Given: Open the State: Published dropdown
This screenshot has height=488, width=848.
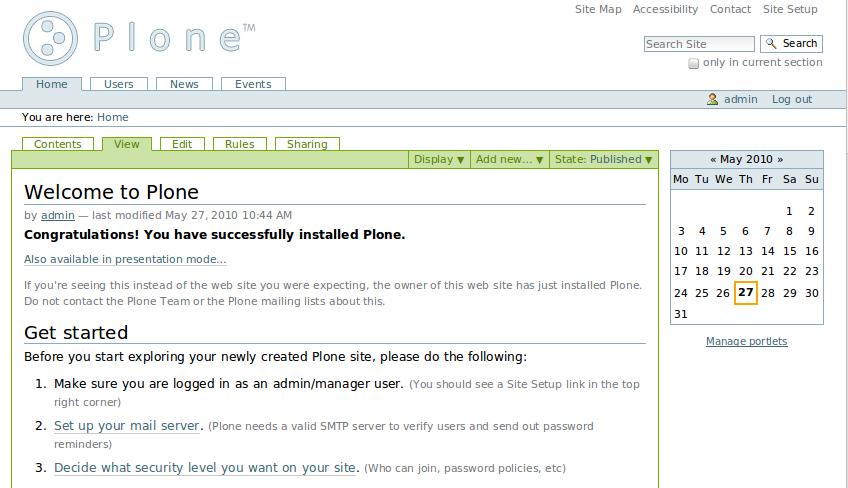Looking at the screenshot, I should 604,160.
